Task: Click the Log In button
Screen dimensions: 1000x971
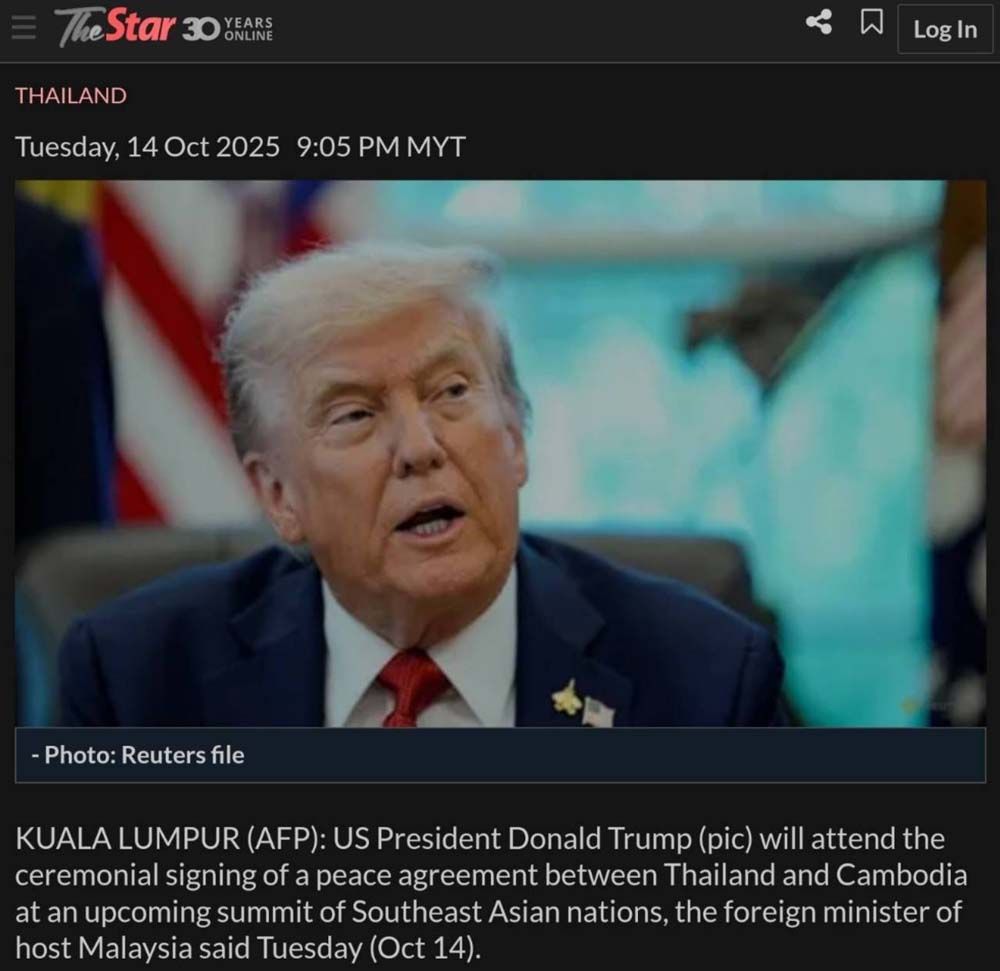Action: [x=945, y=29]
